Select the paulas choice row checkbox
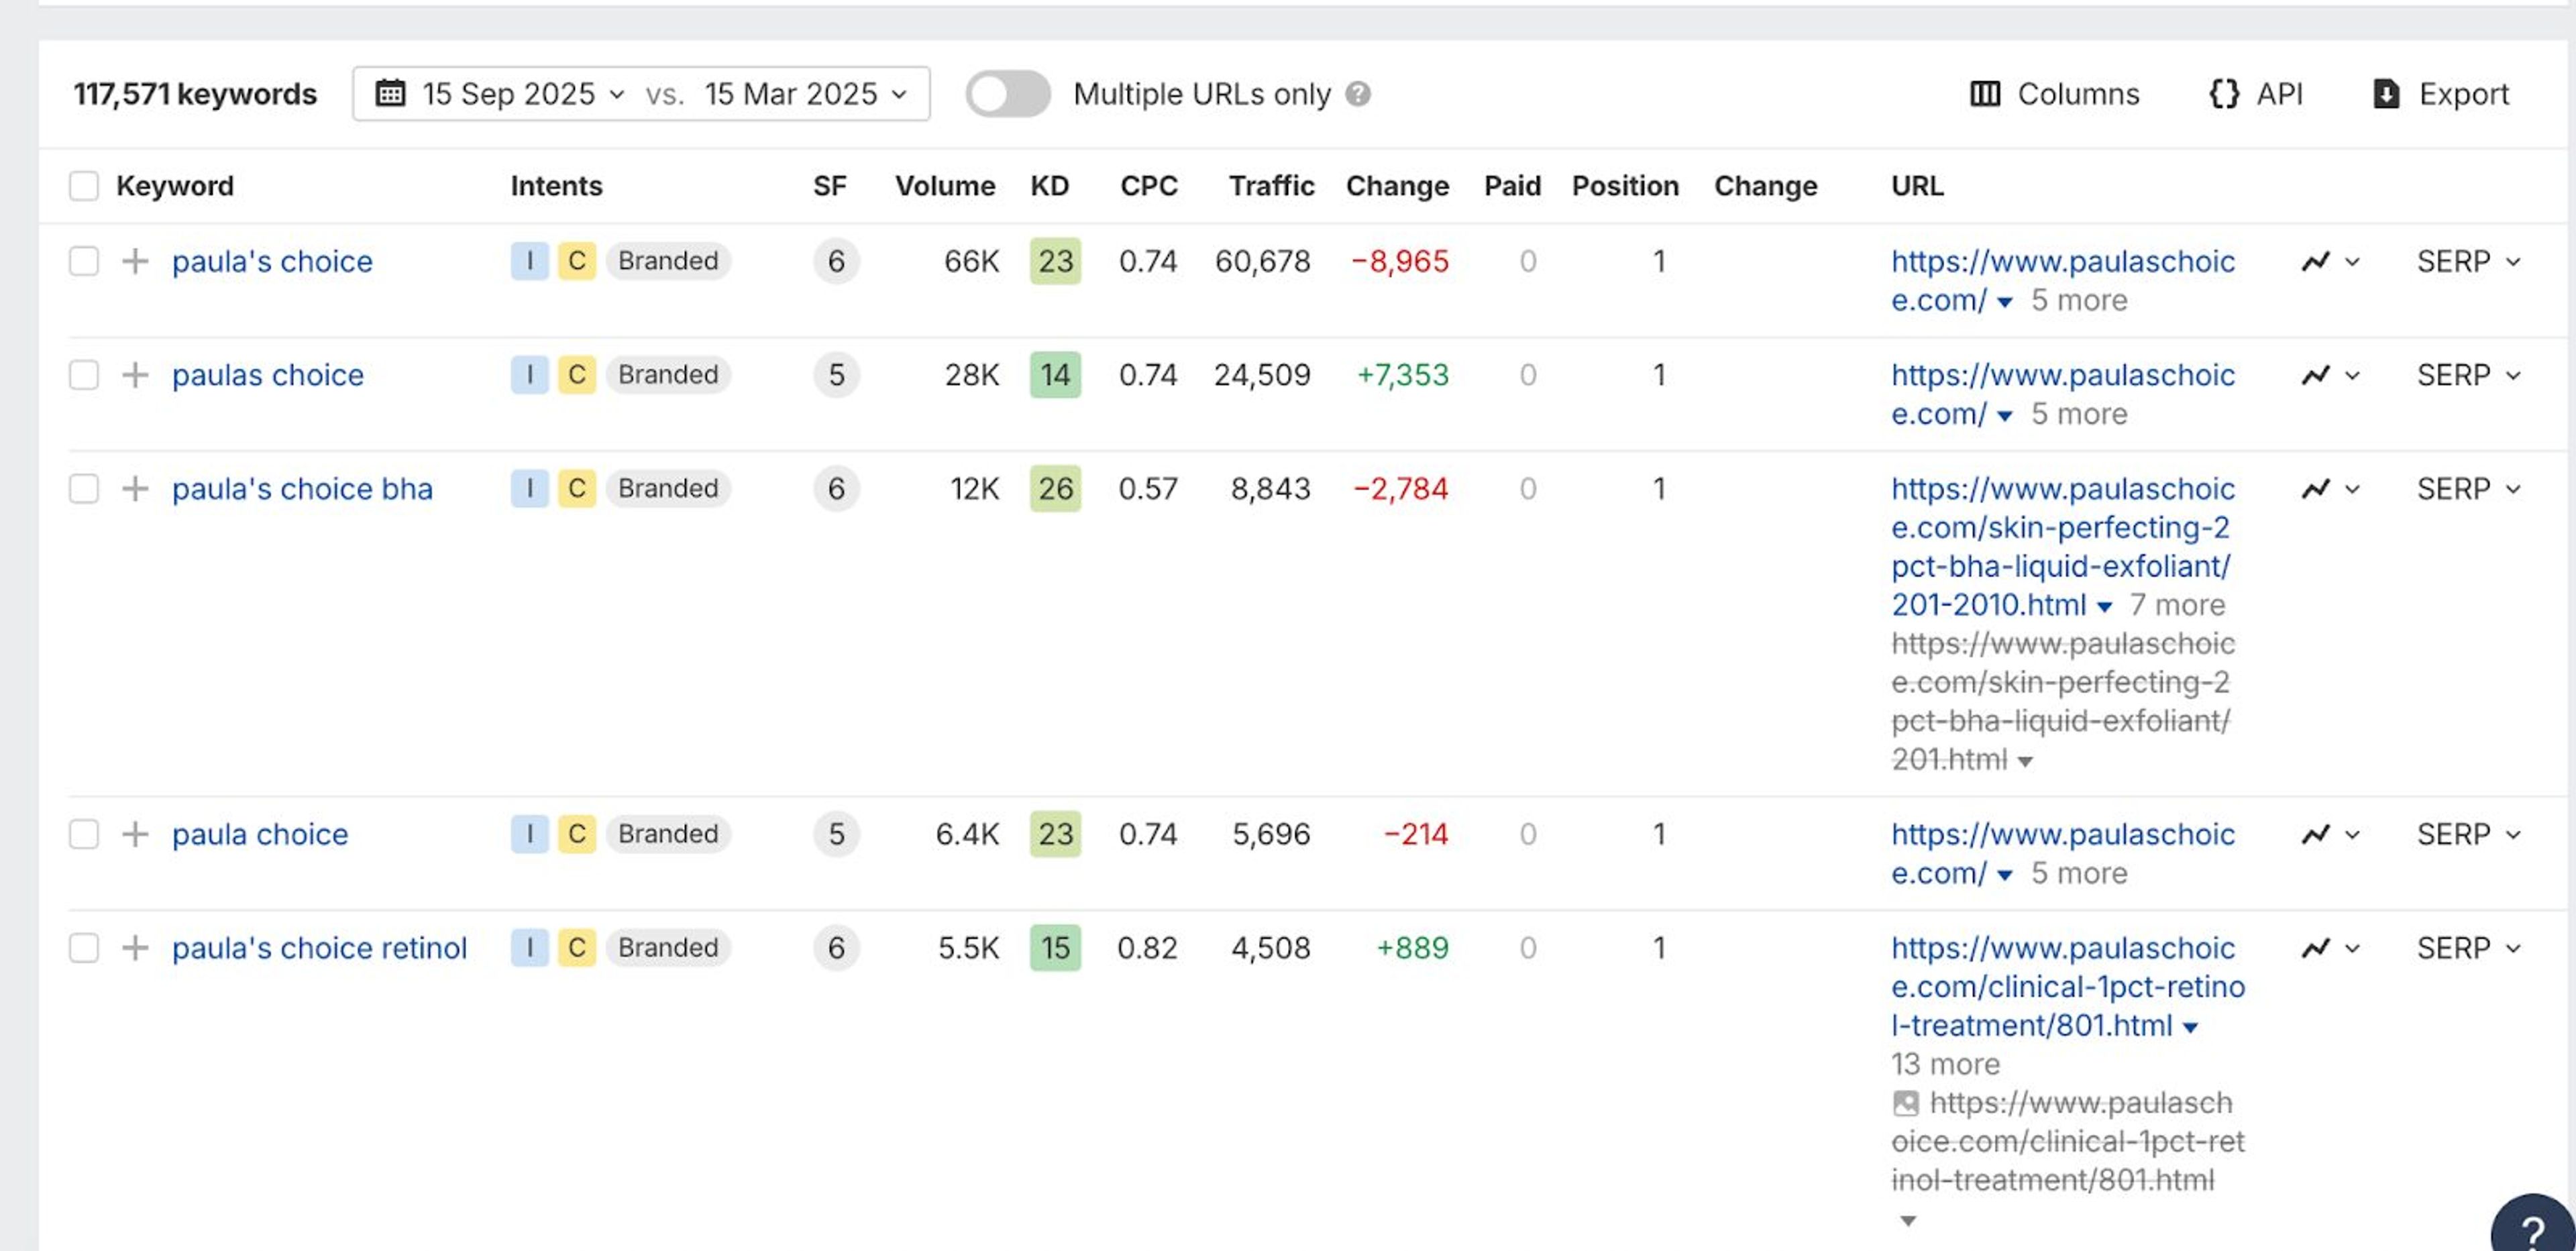This screenshot has height=1251, width=2576. 84,375
